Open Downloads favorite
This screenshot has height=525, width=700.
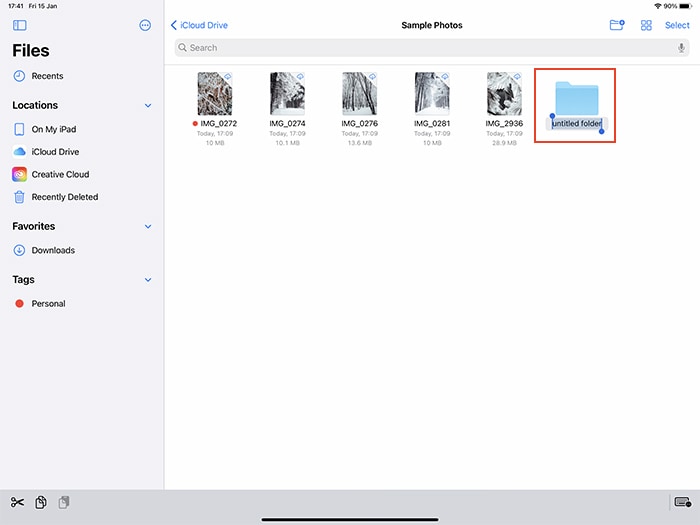(x=44, y=250)
